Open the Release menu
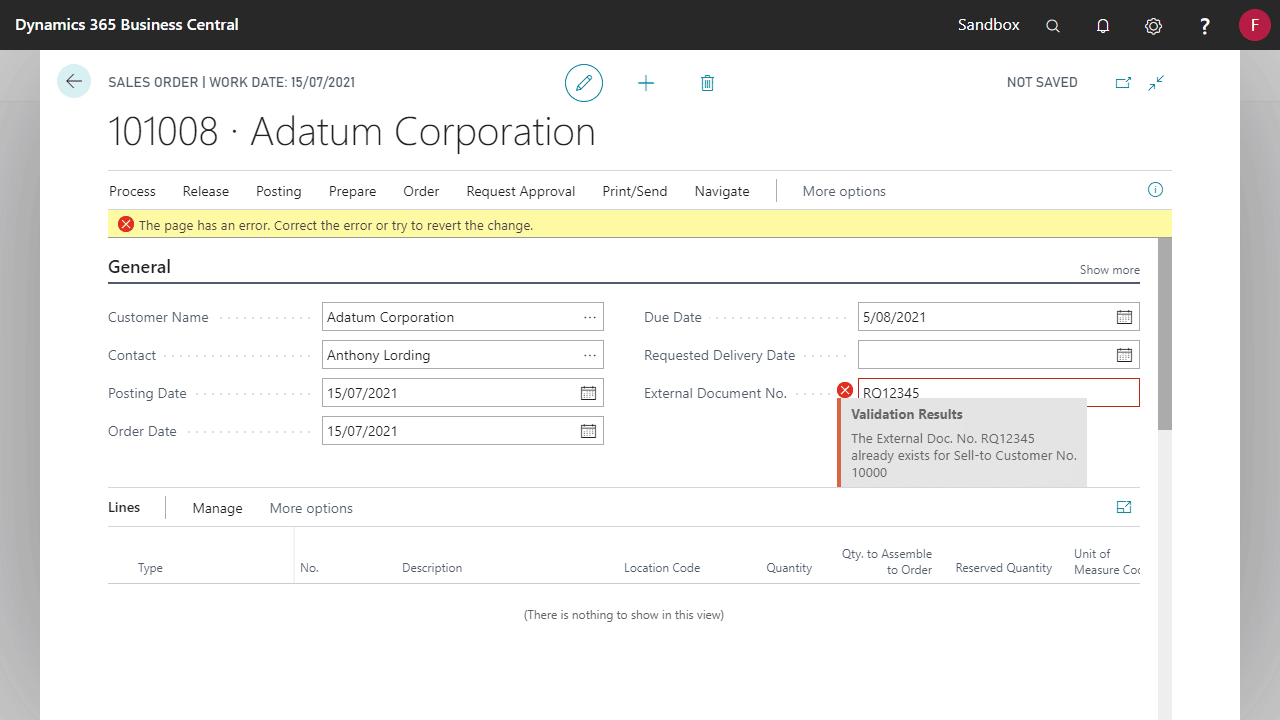This screenshot has height=720, width=1280. 206,191
